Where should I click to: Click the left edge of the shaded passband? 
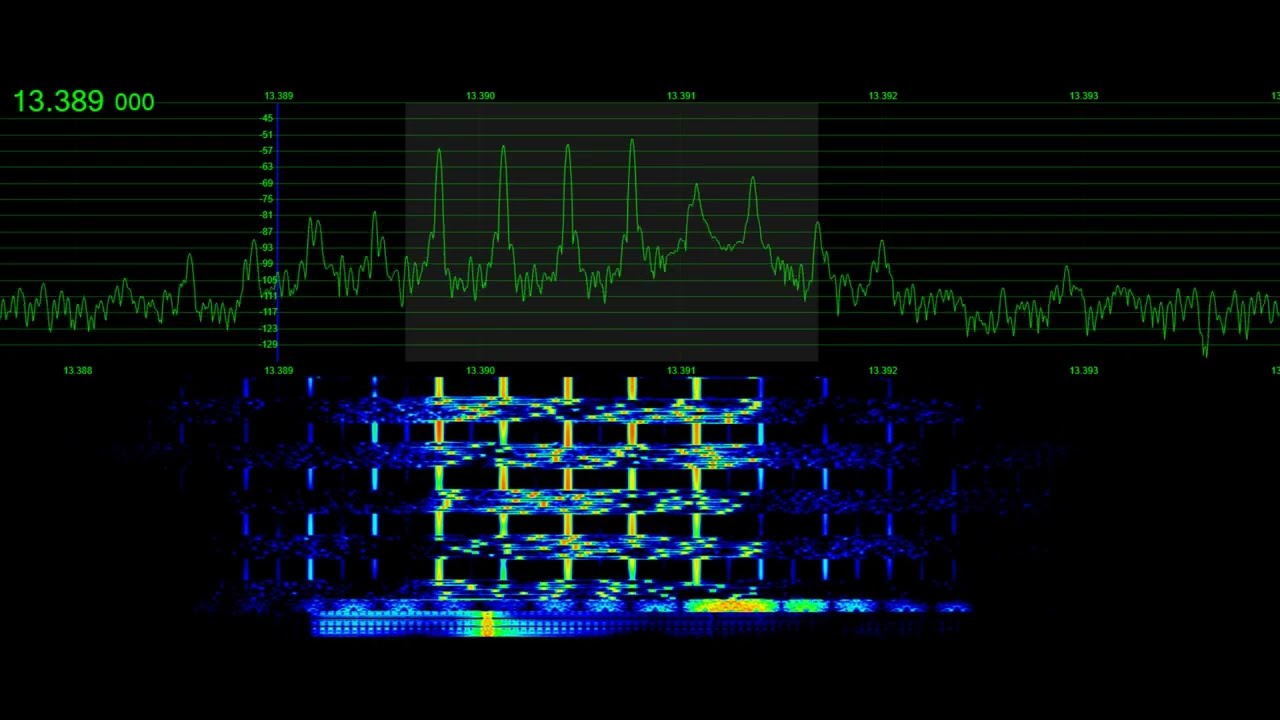(x=406, y=230)
